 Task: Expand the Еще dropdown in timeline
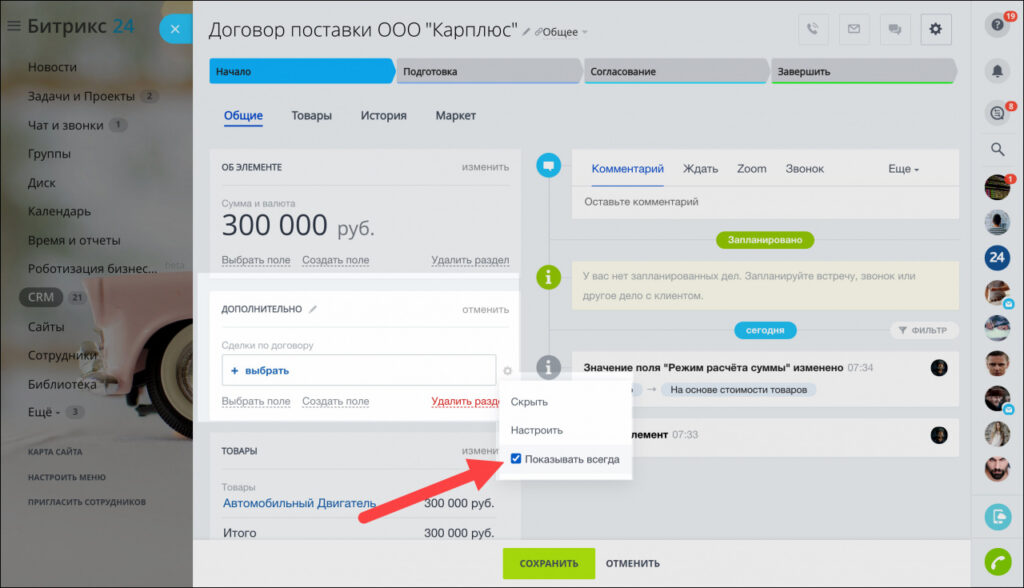tap(903, 169)
